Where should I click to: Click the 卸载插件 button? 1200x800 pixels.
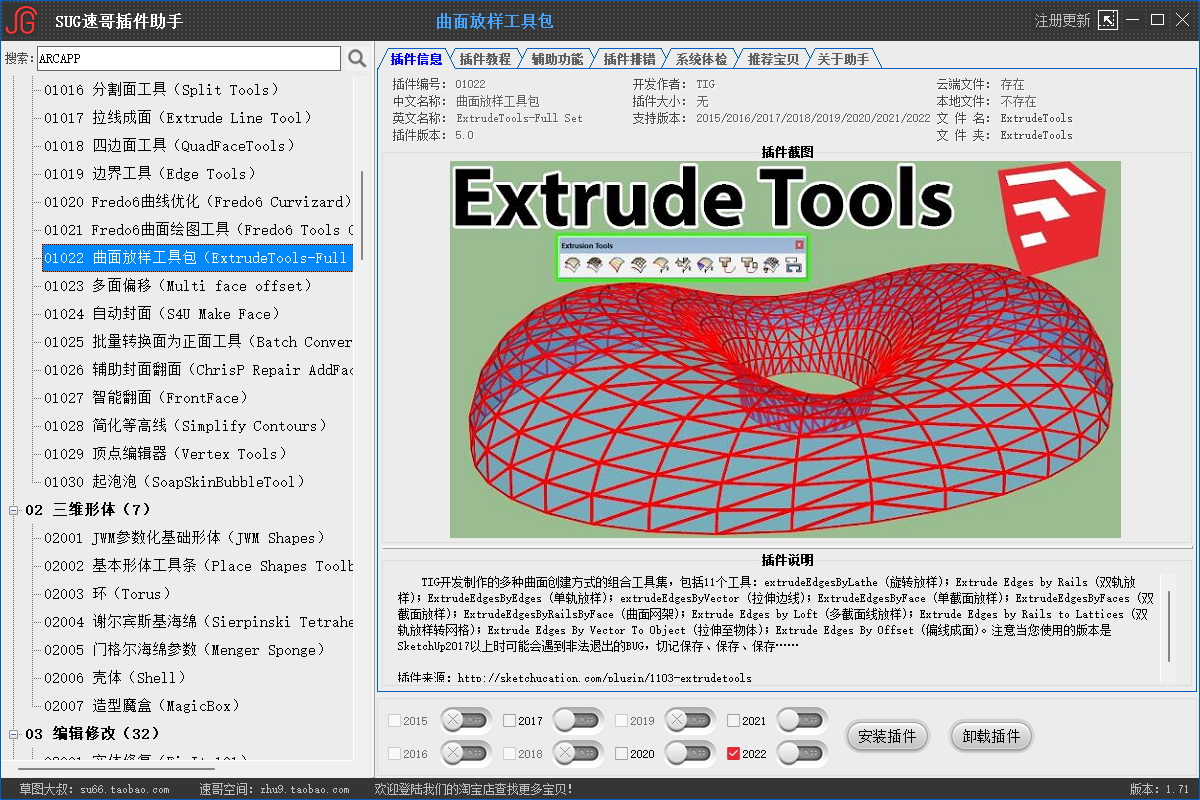(x=991, y=737)
